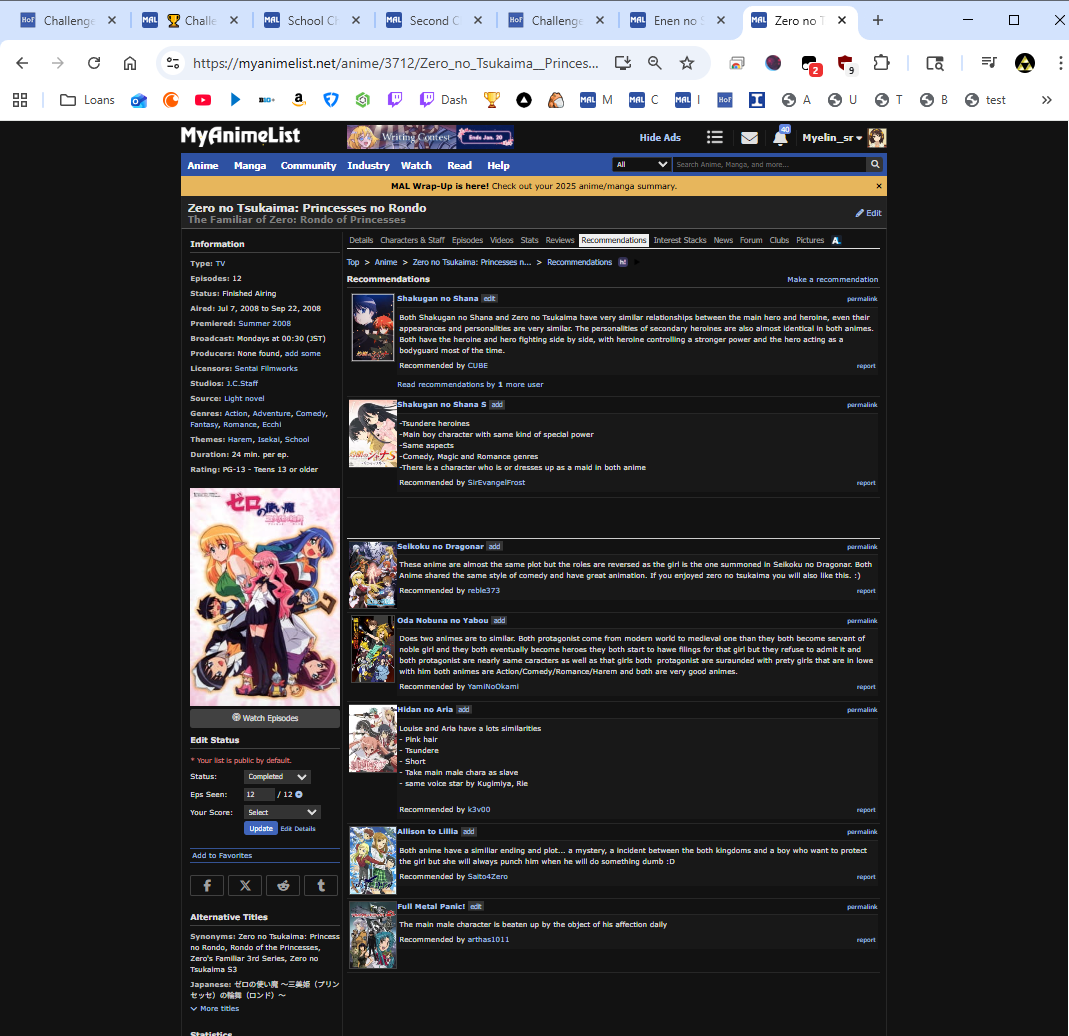Image resolution: width=1069 pixels, height=1036 pixels.
Task: Switch to the Characters & Staff tab
Action: pyautogui.click(x=412, y=241)
